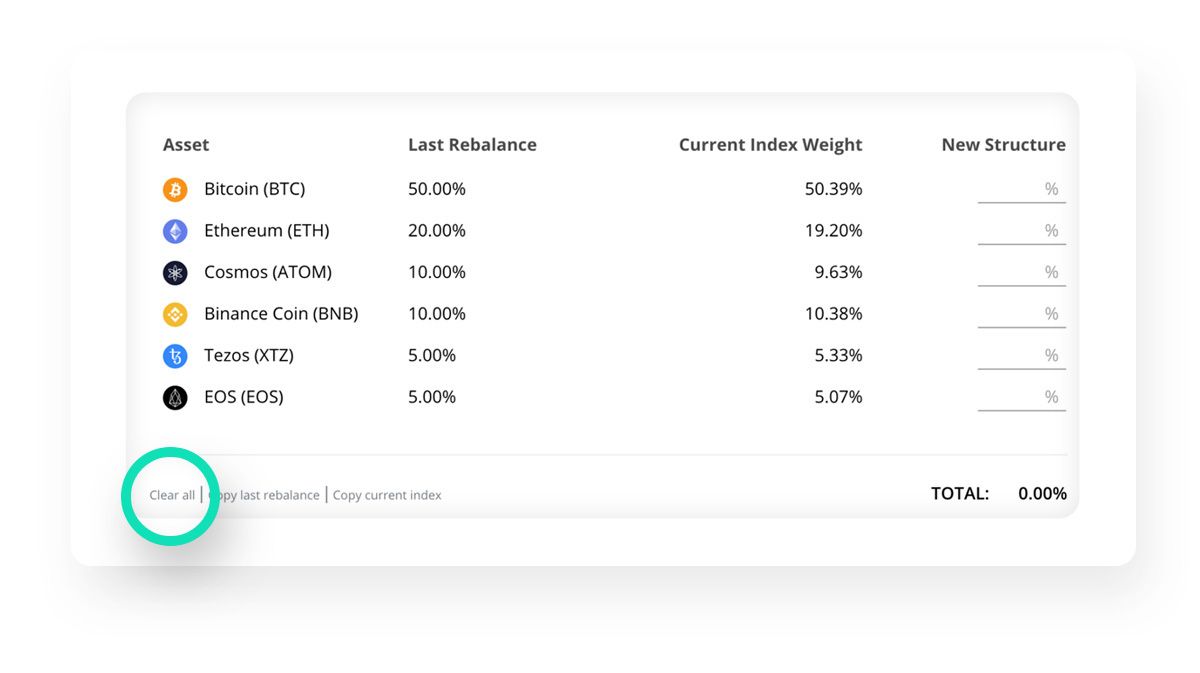1200x673 pixels.
Task: Click Clear all link
Action: click(172, 495)
